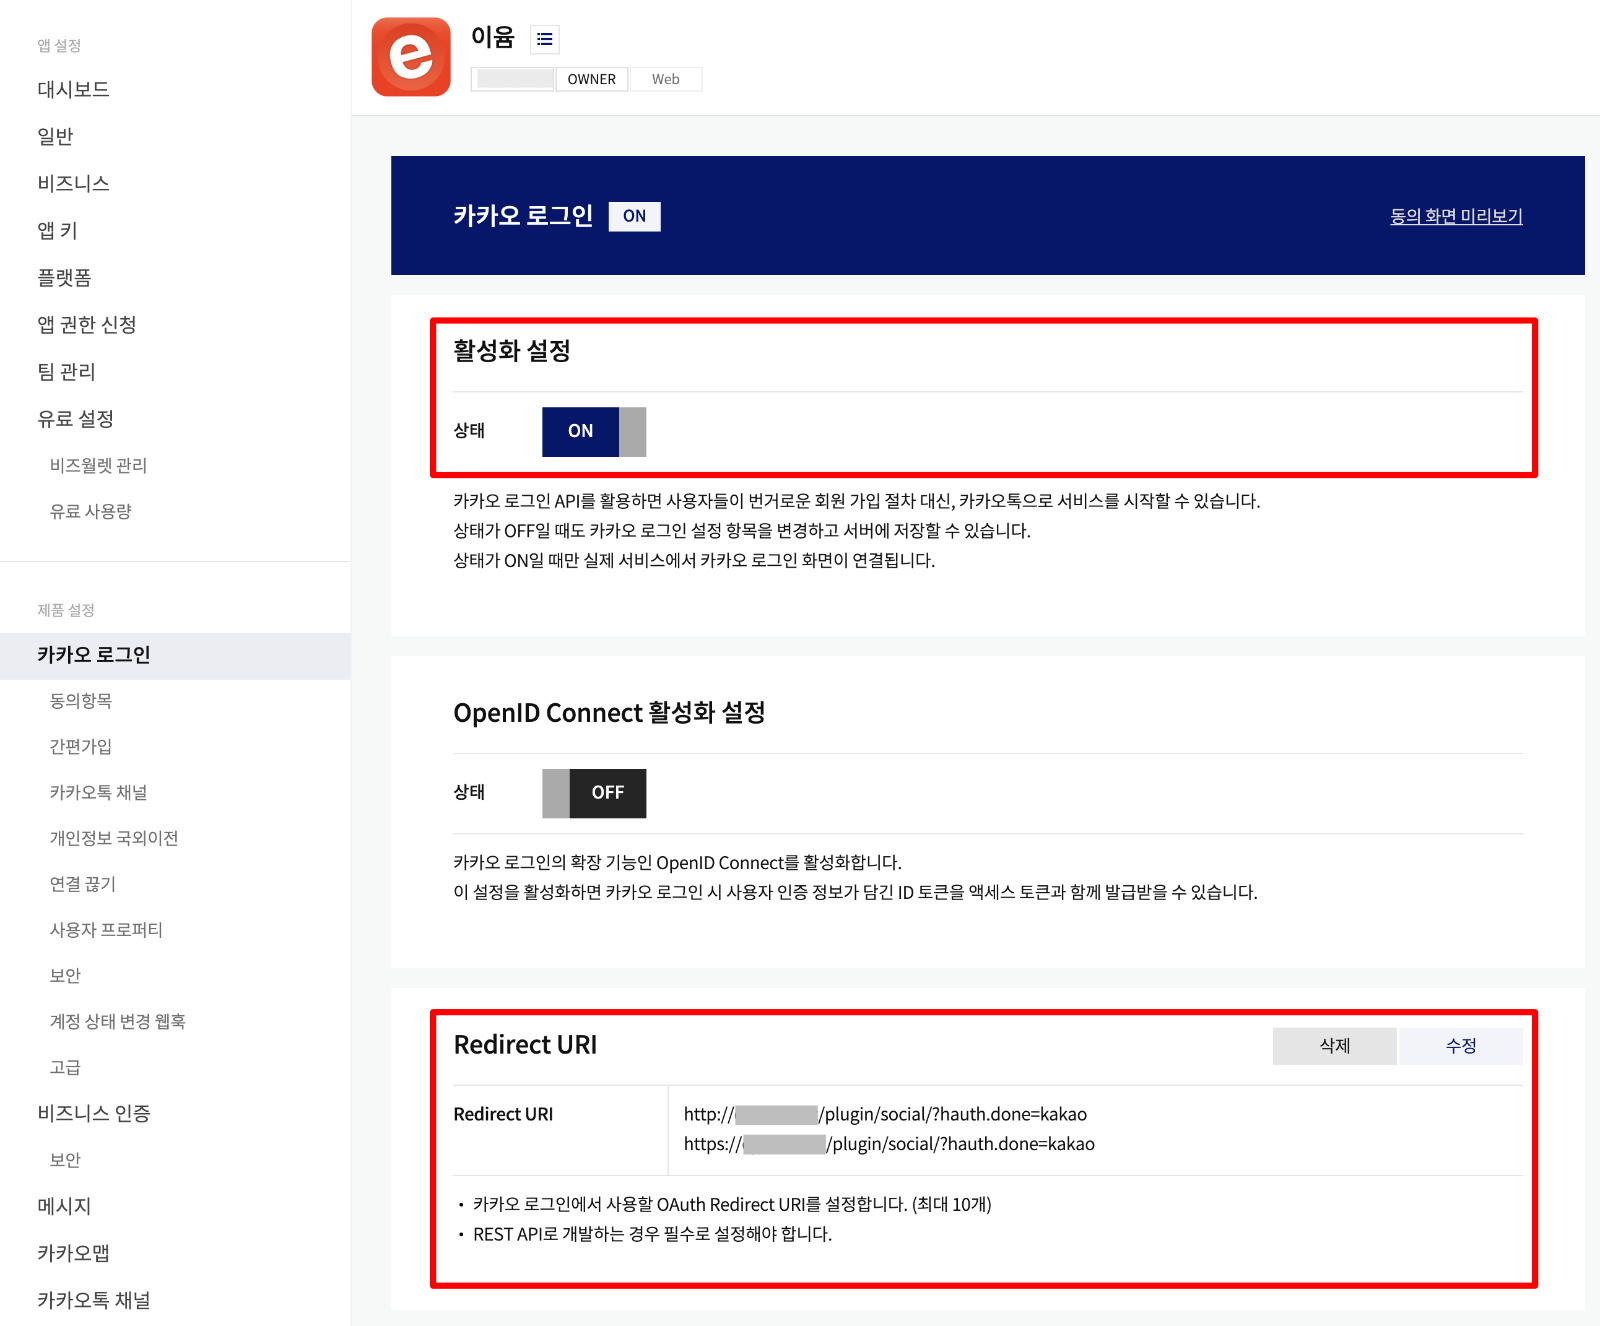
Task: Open 동의항목 submenu
Action: coord(81,701)
